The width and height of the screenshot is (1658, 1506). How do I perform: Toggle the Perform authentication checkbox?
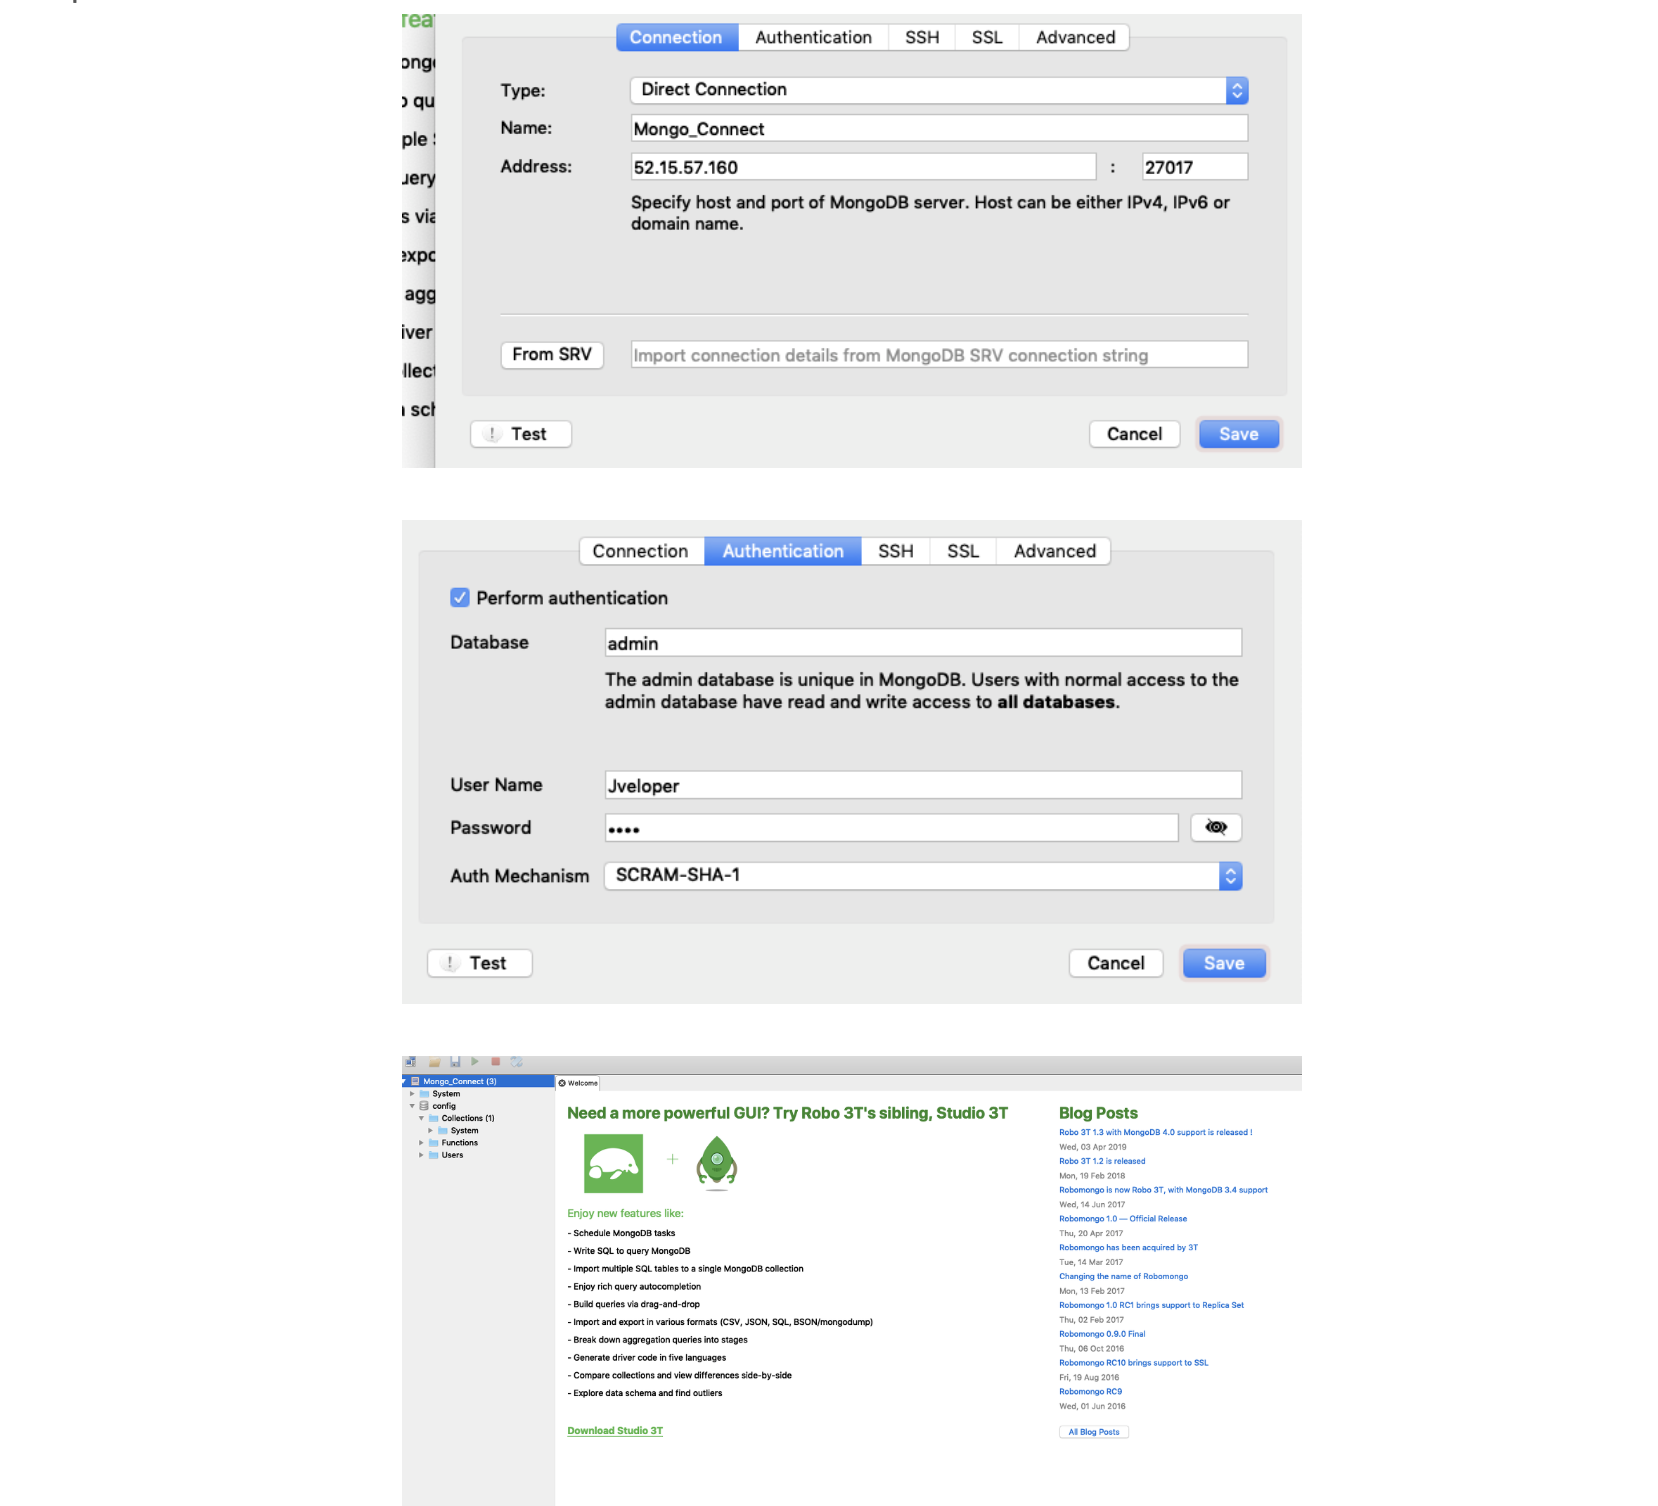pos(460,598)
